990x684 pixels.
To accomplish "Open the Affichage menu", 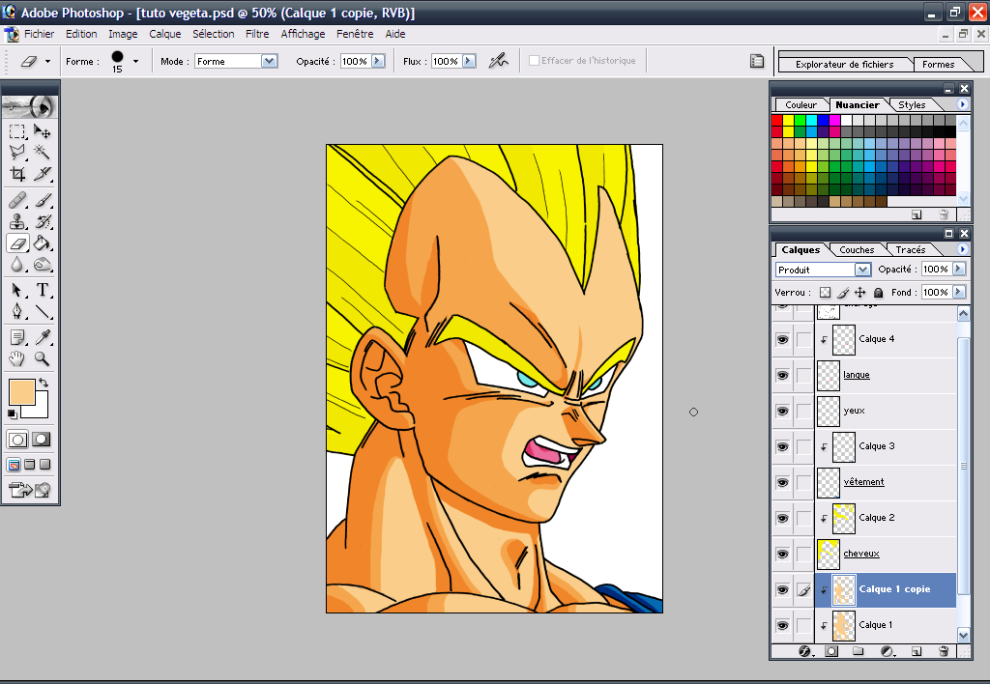I will click(303, 34).
